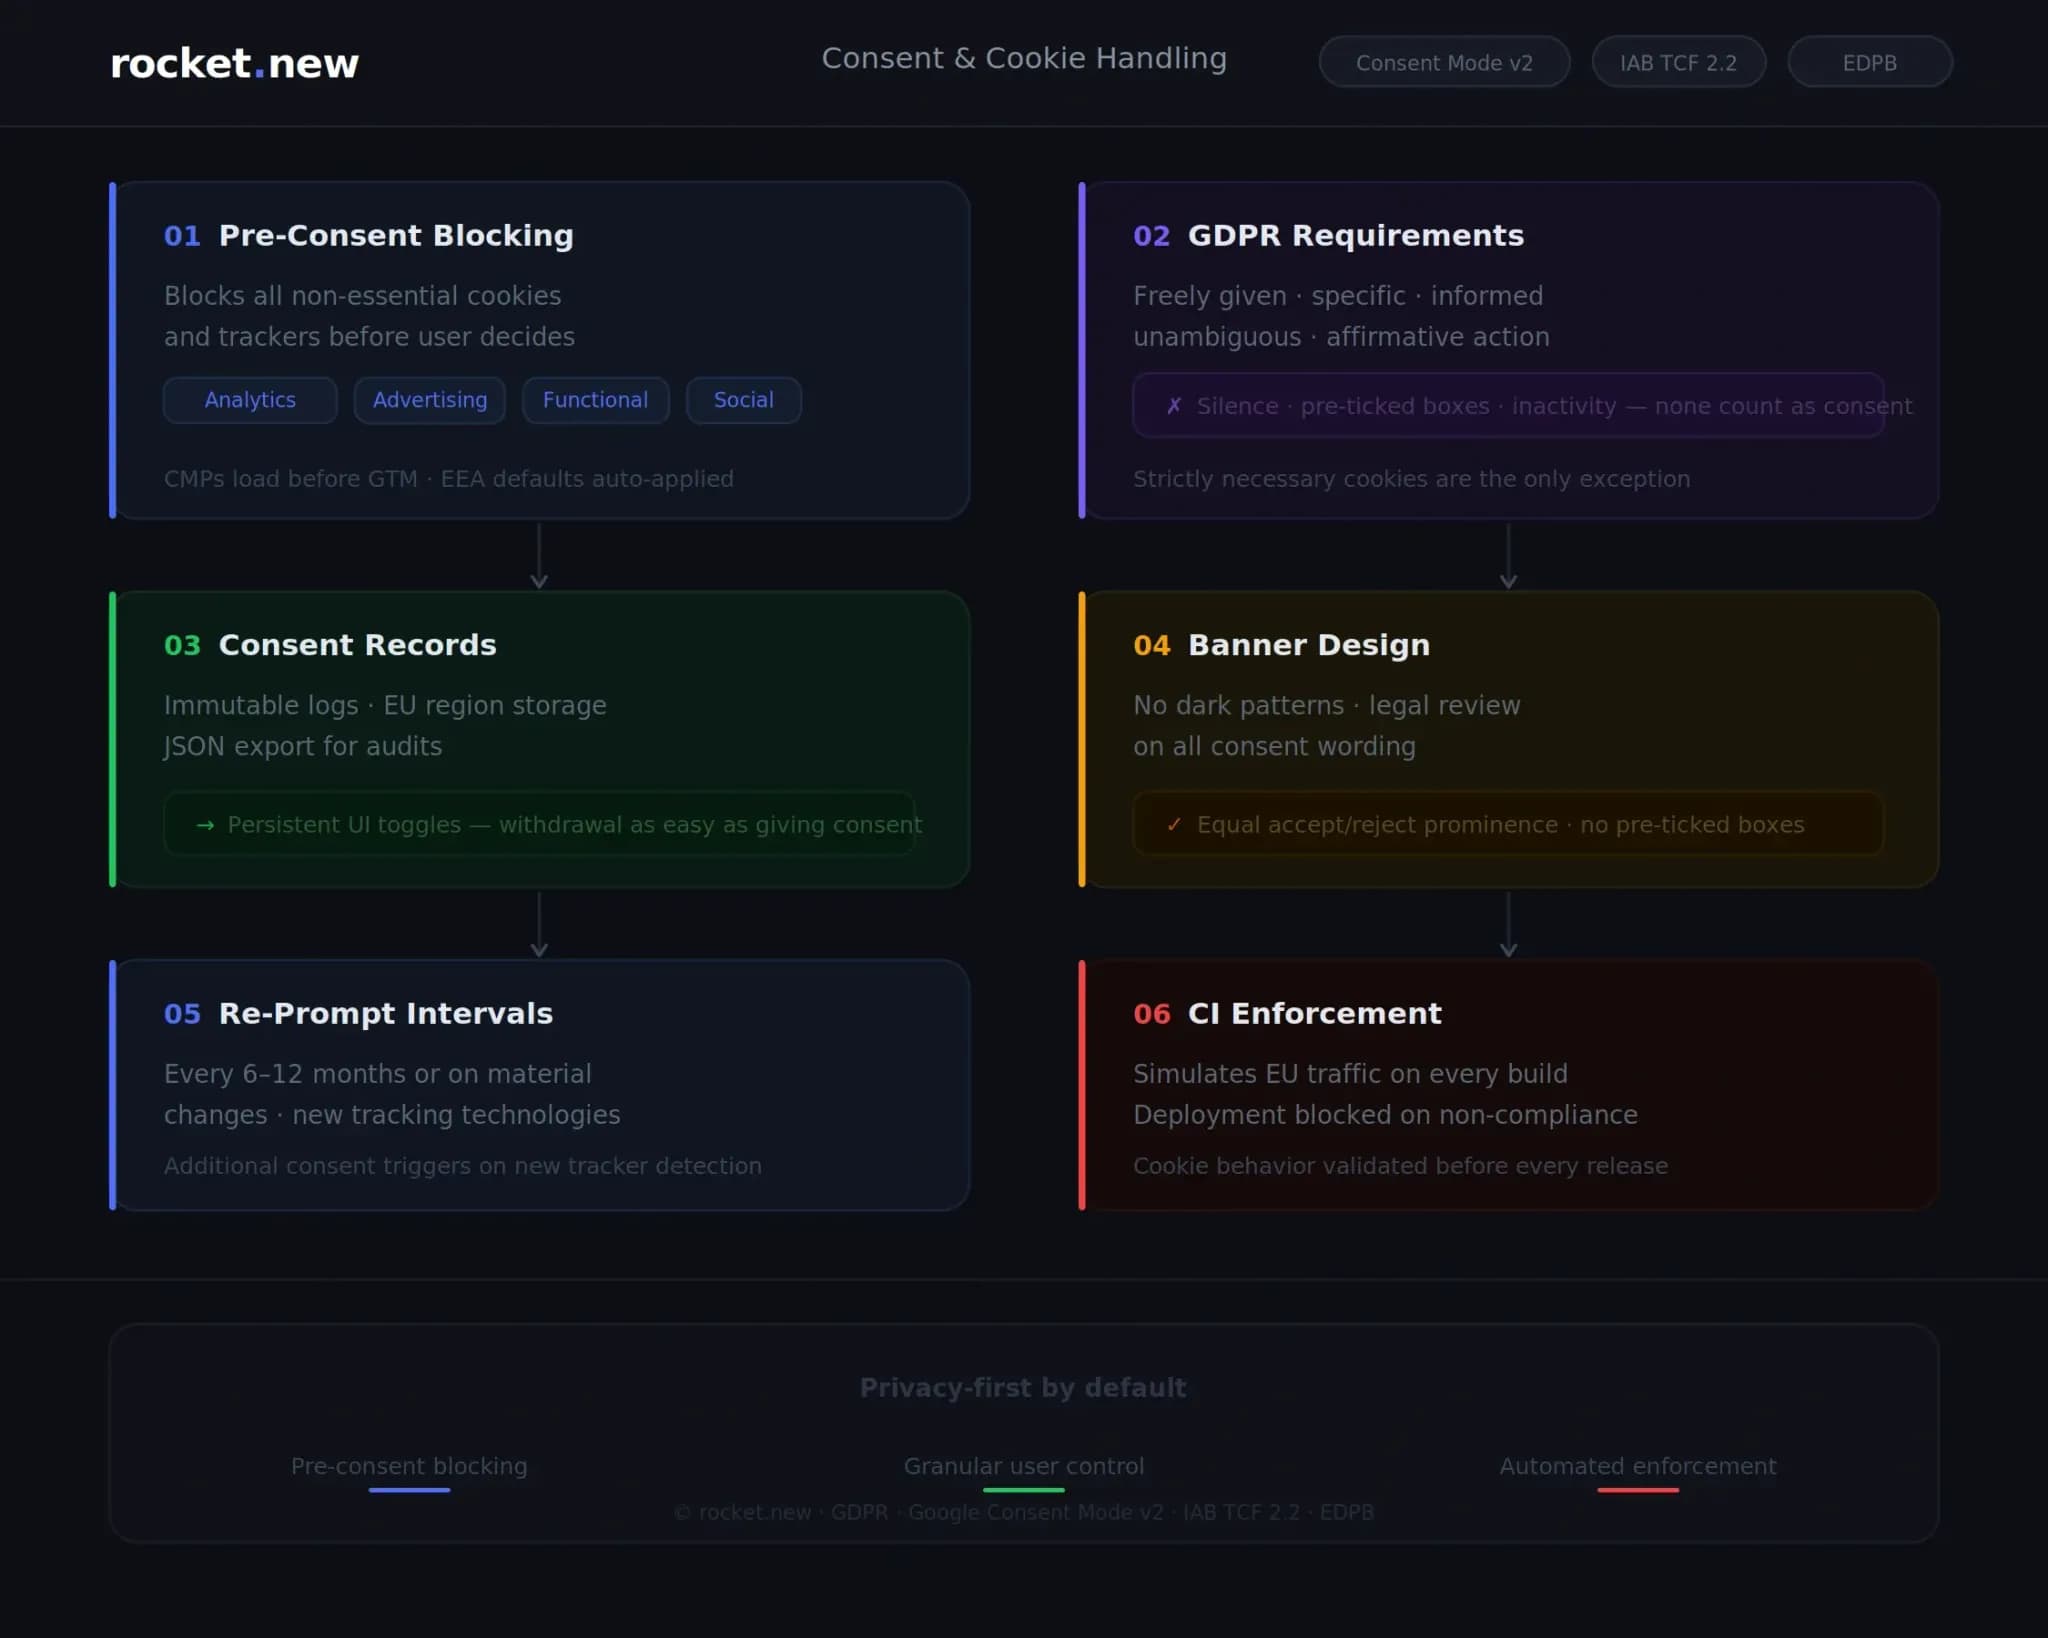2048x1638 pixels.
Task: Click the down arrow below Consent Records card
Action: point(539,926)
